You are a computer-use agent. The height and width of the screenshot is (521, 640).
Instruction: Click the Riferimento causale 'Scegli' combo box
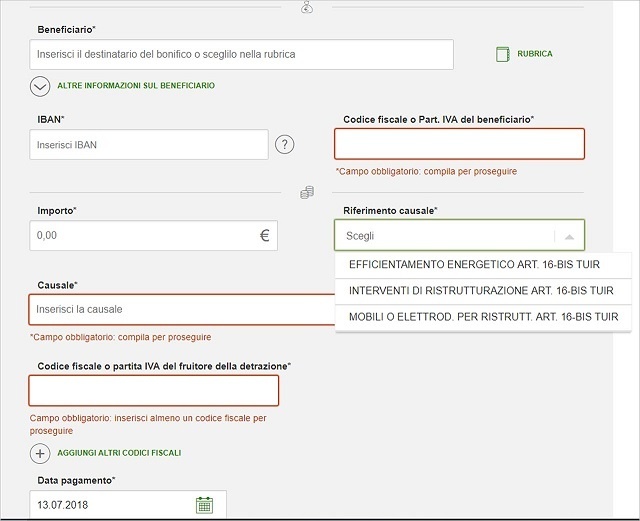point(445,236)
